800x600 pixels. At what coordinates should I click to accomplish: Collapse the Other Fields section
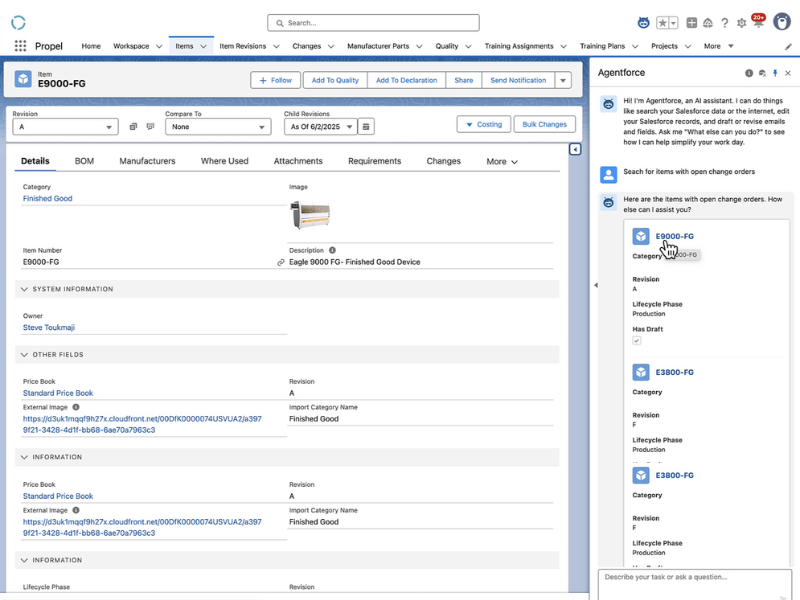(x=24, y=355)
